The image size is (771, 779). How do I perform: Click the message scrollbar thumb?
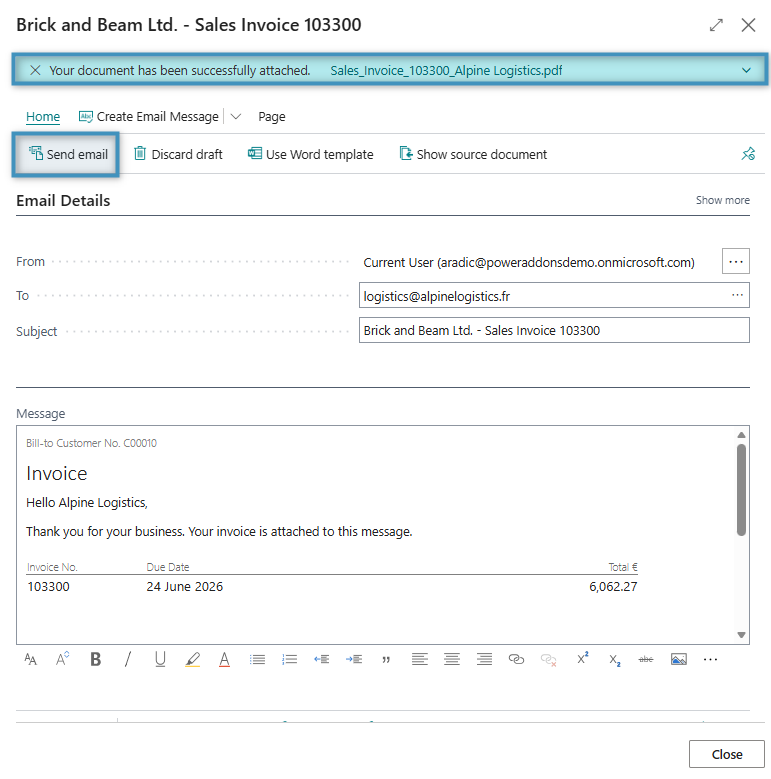(741, 489)
